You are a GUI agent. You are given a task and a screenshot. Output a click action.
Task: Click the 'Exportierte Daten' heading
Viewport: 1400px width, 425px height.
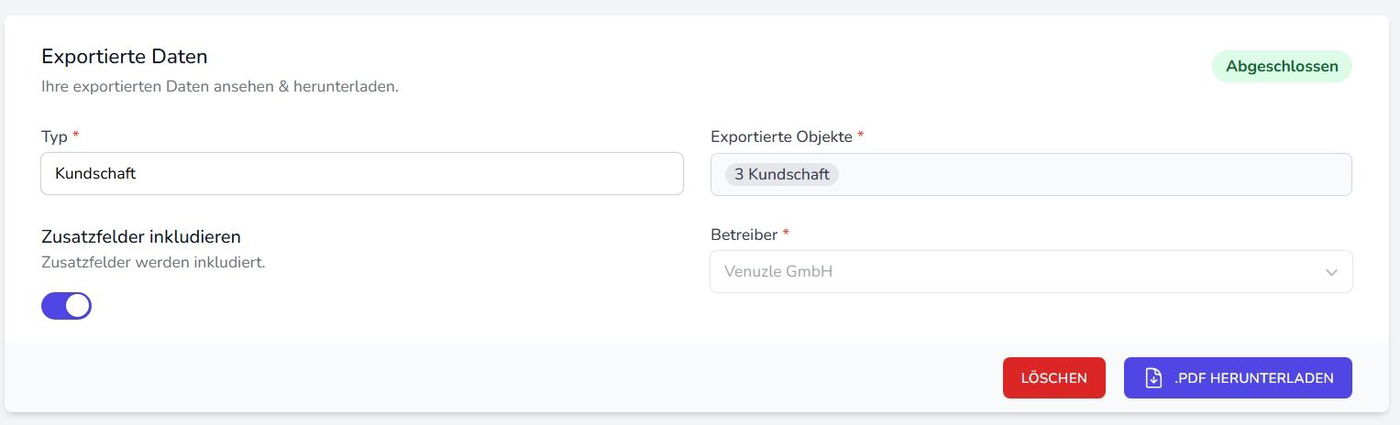pos(124,57)
